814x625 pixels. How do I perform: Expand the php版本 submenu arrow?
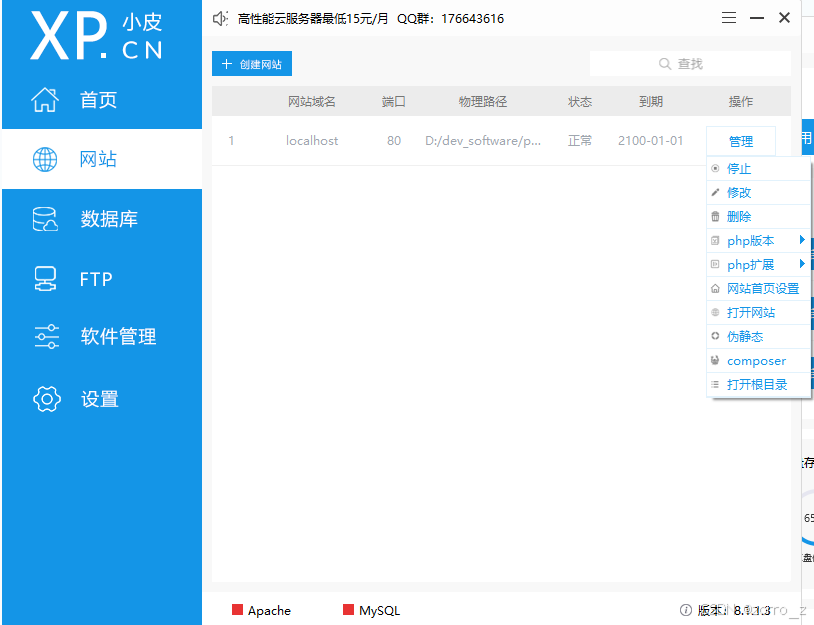[x=802, y=240]
